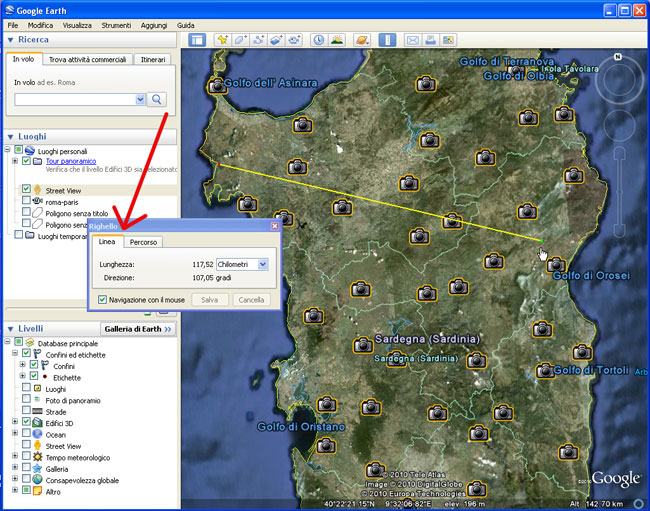
Task: Click the print toolbar icon
Action: tap(430, 40)
